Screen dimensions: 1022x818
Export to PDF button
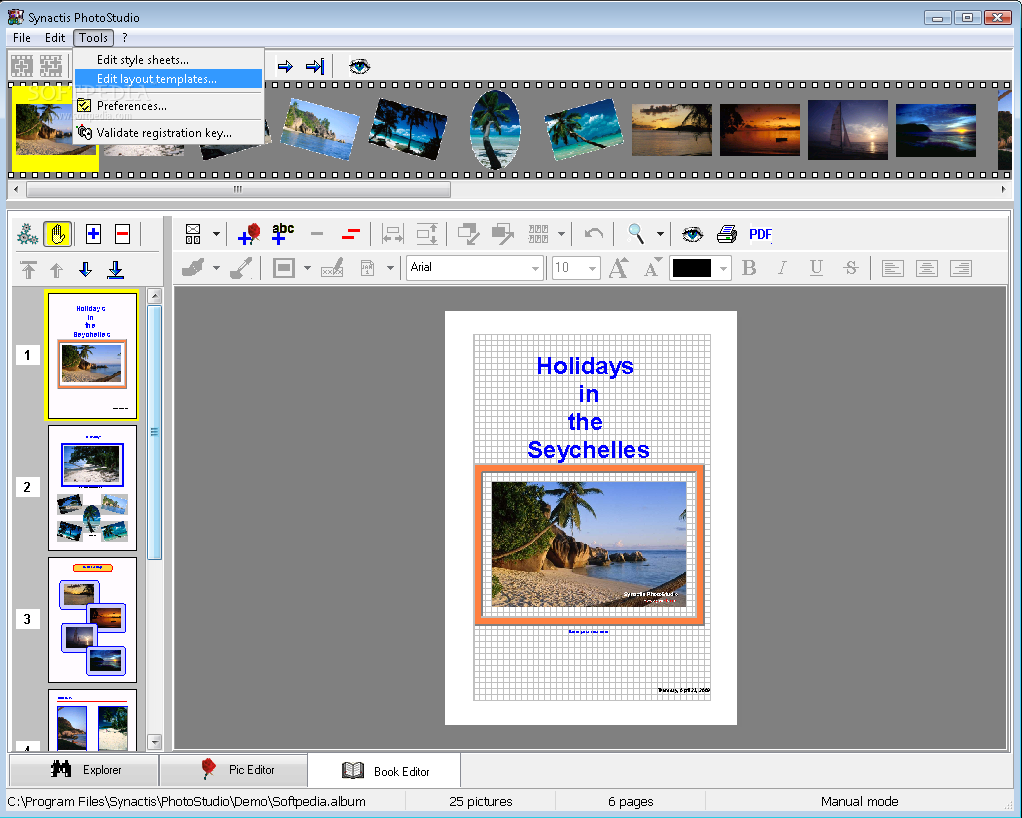pyautogui.click(x=761, y=234)
